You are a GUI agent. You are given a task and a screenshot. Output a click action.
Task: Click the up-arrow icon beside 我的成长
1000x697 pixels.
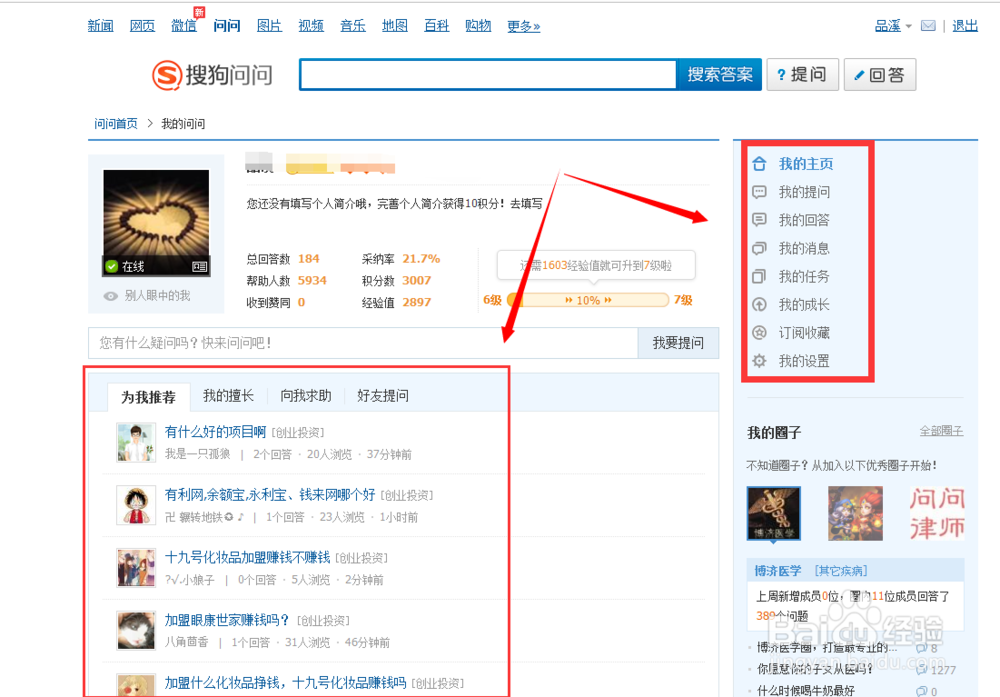(x=759, y=304)
